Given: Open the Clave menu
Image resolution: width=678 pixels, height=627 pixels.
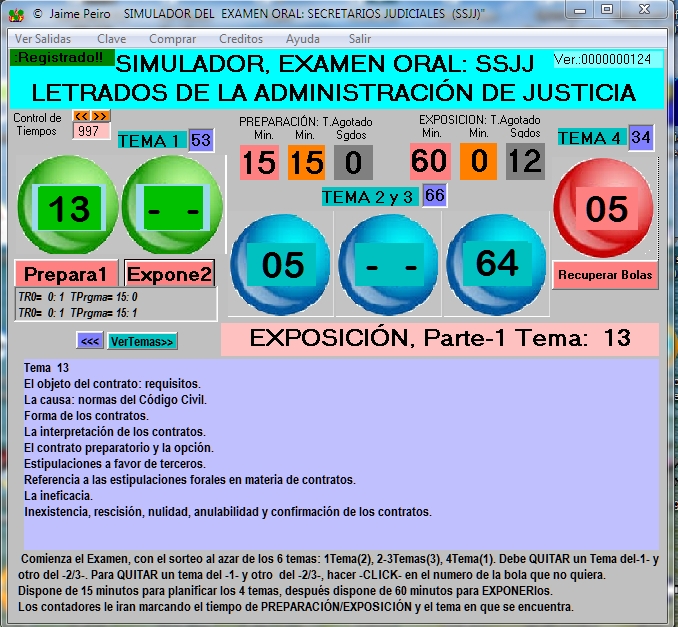Looking at the screenshot, I should point(111,38).
